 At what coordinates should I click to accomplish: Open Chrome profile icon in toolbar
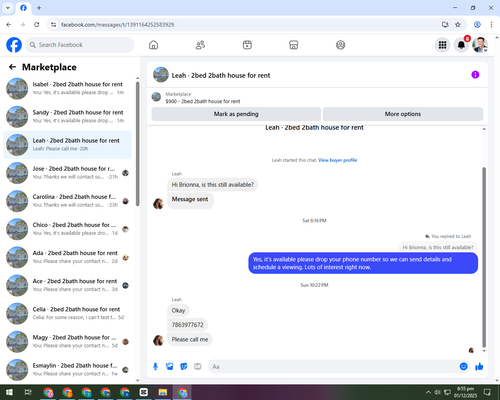click(x=477, y=25)
